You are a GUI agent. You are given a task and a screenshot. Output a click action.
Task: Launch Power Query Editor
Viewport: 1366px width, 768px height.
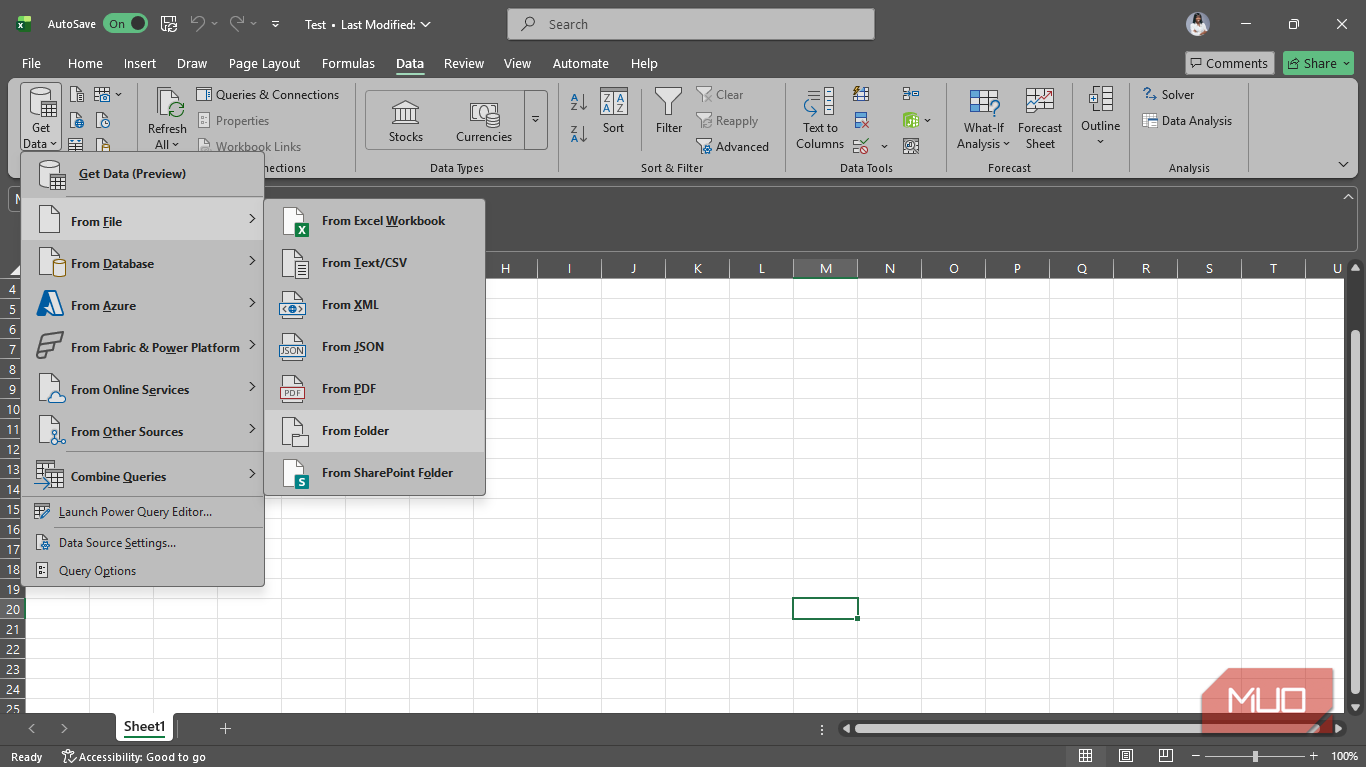pyautogui.click(x=143, y=511)
